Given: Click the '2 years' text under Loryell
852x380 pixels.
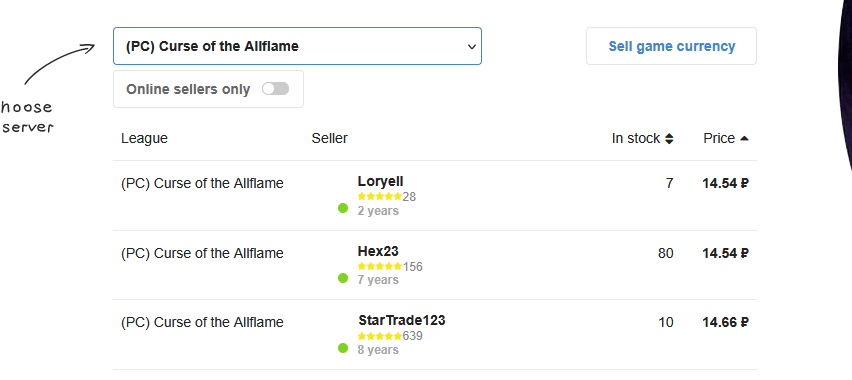Looking at the screenshot, I should coord(378,211).
